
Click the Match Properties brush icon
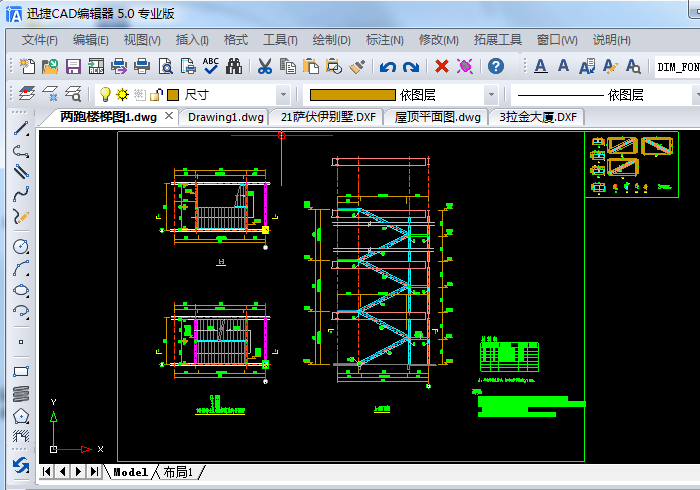[x=357, y=66]
